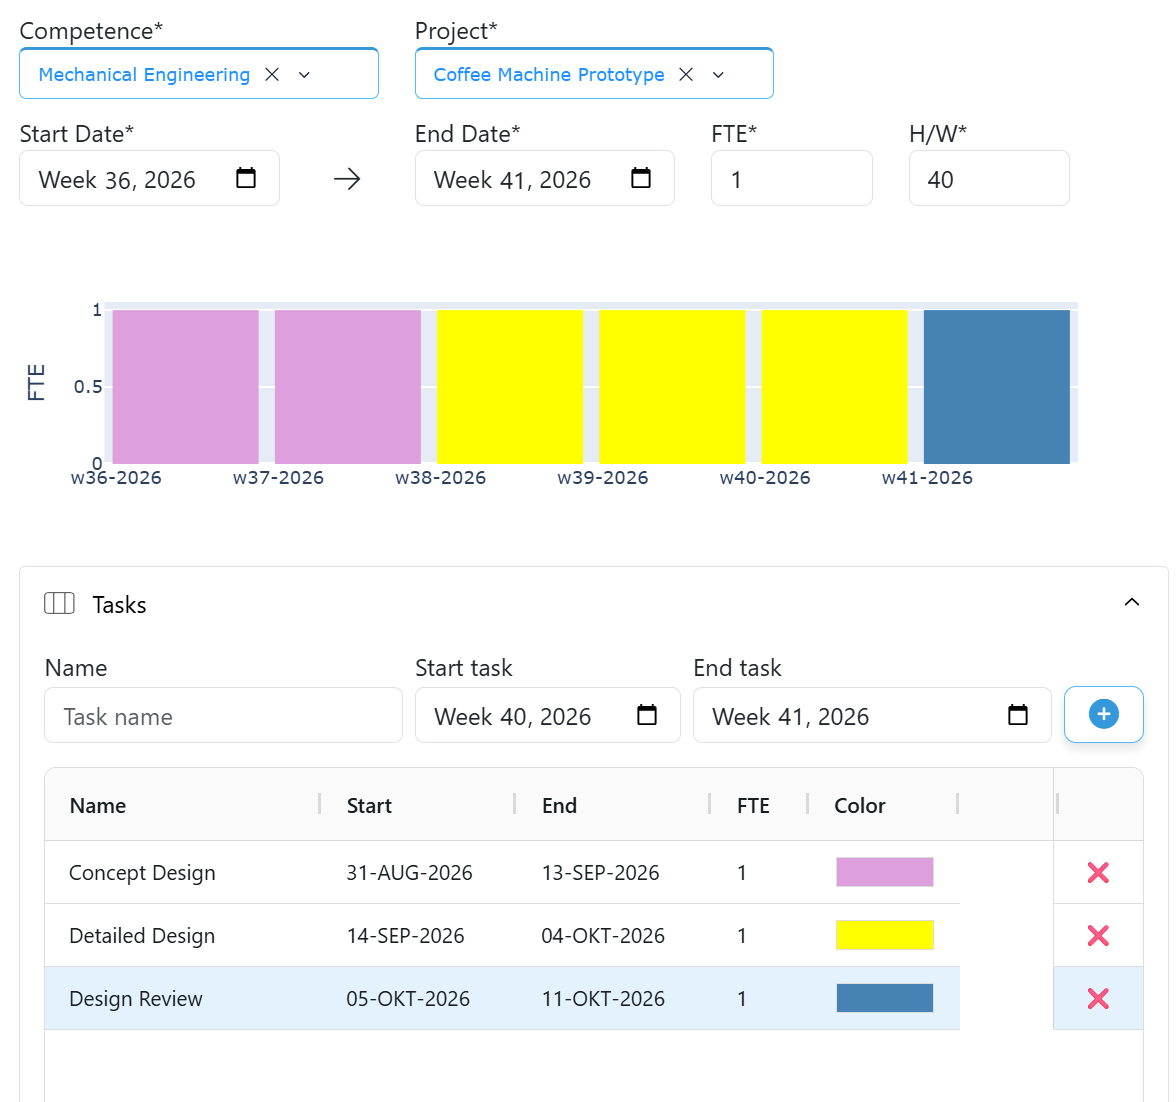Sort table by End column header
Viewport: 1176px width, 1102px height.
pyautogui.click(x=560, y=806)
